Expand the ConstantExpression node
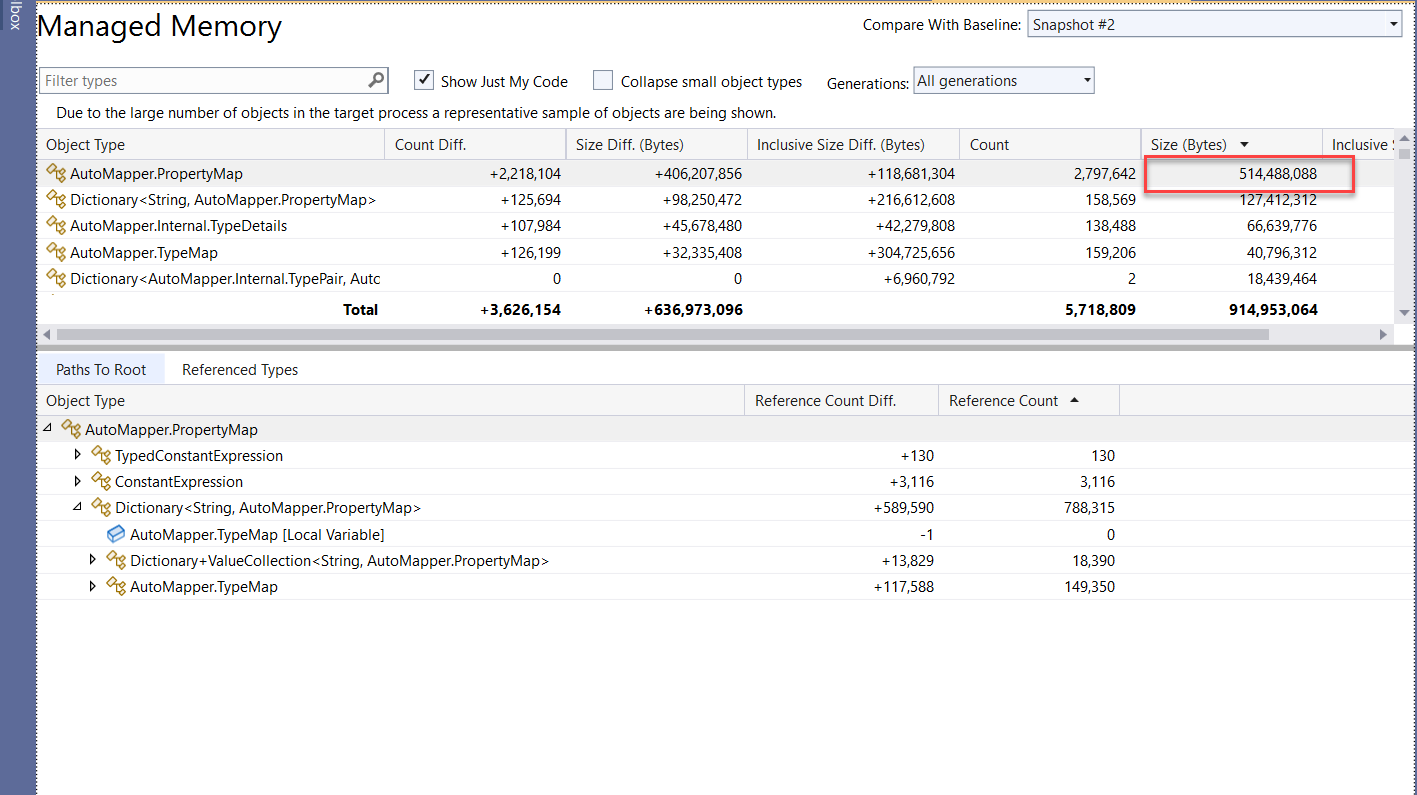Screen dimensions: 1417x795 (x=78, y=480)
